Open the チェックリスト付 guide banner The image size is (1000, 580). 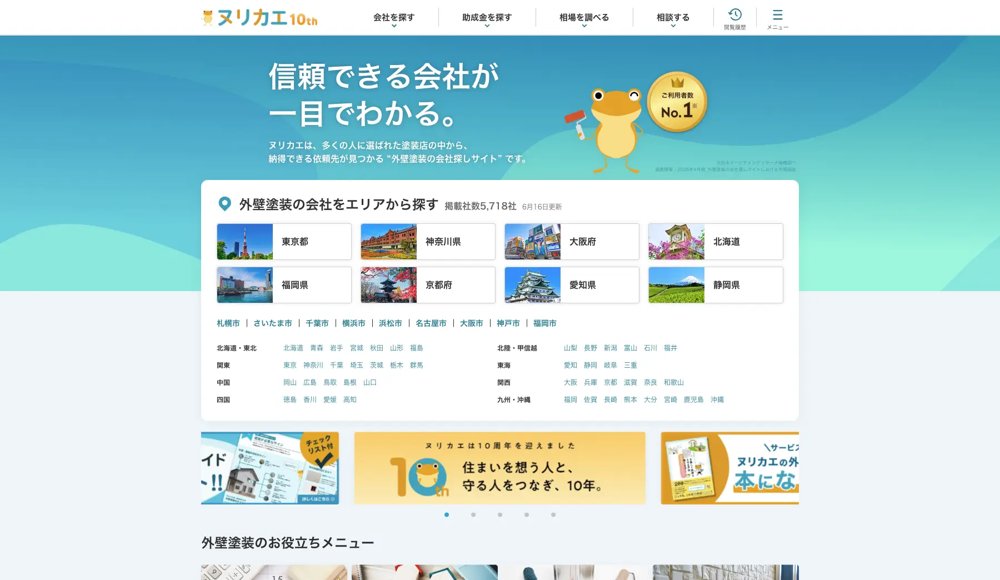point(270,468)
